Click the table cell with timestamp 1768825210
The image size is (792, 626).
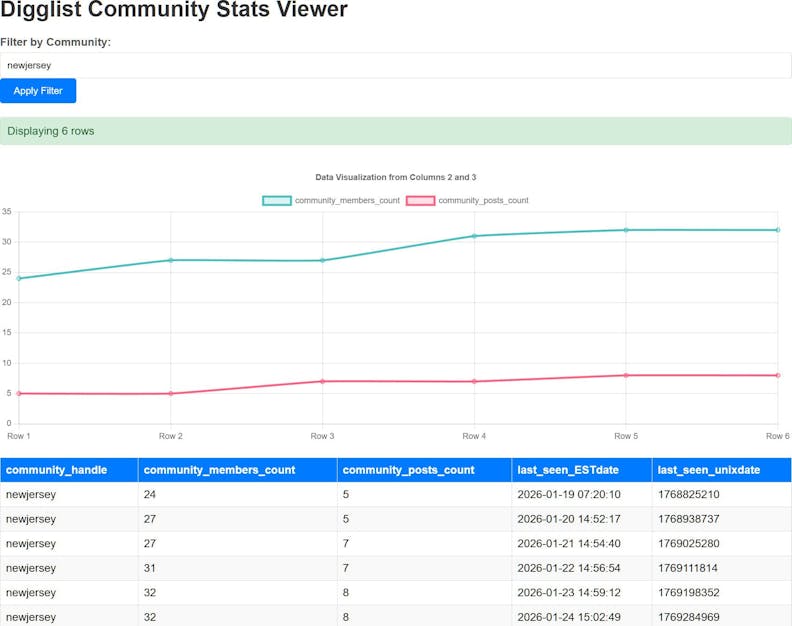coord(689,495)
